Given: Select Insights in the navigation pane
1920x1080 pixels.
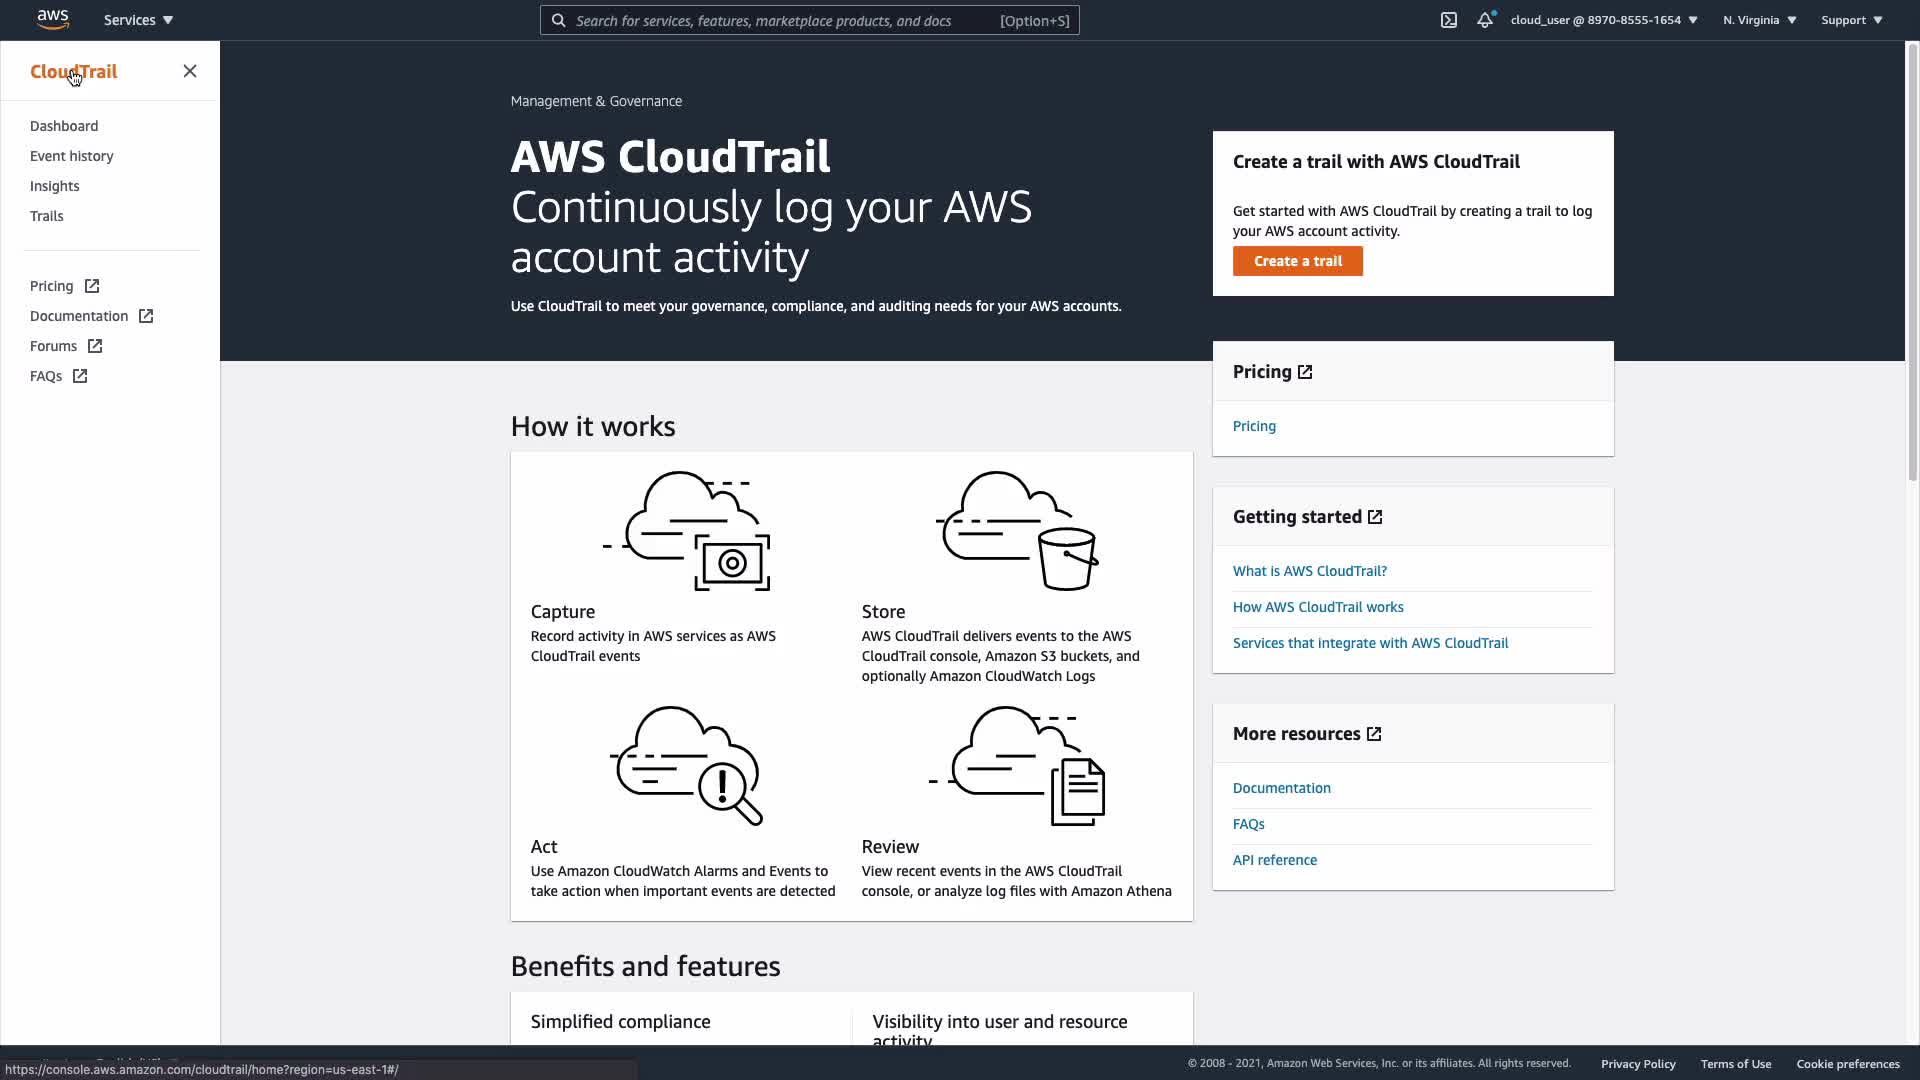Looking at the screenshot, I should 55,186.
